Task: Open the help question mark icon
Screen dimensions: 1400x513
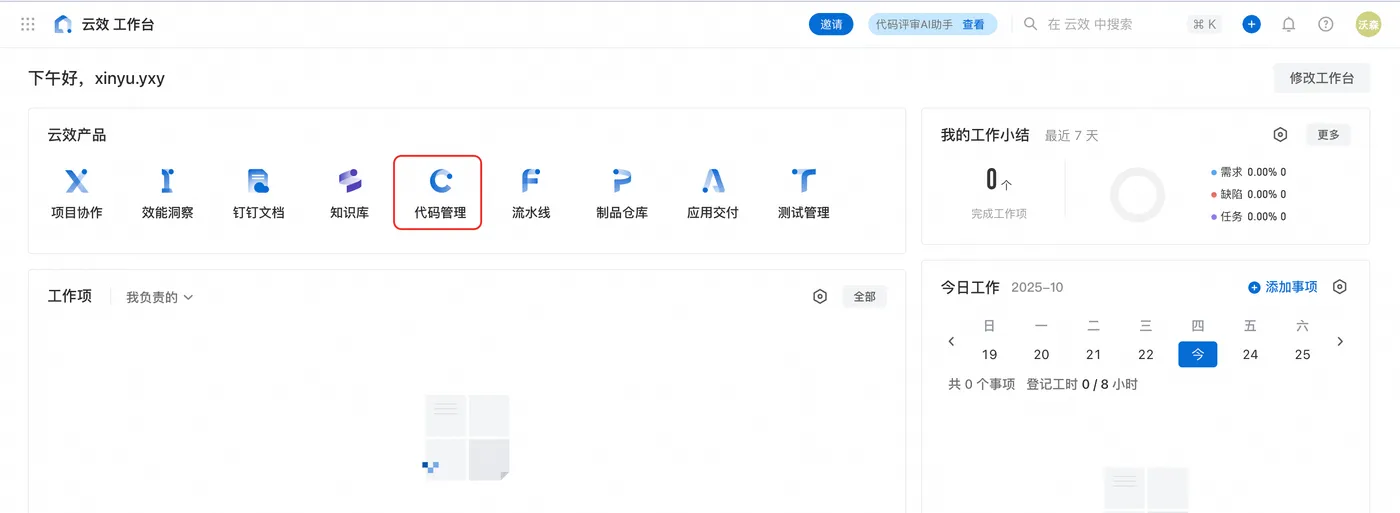Action: click(1326, 24)
